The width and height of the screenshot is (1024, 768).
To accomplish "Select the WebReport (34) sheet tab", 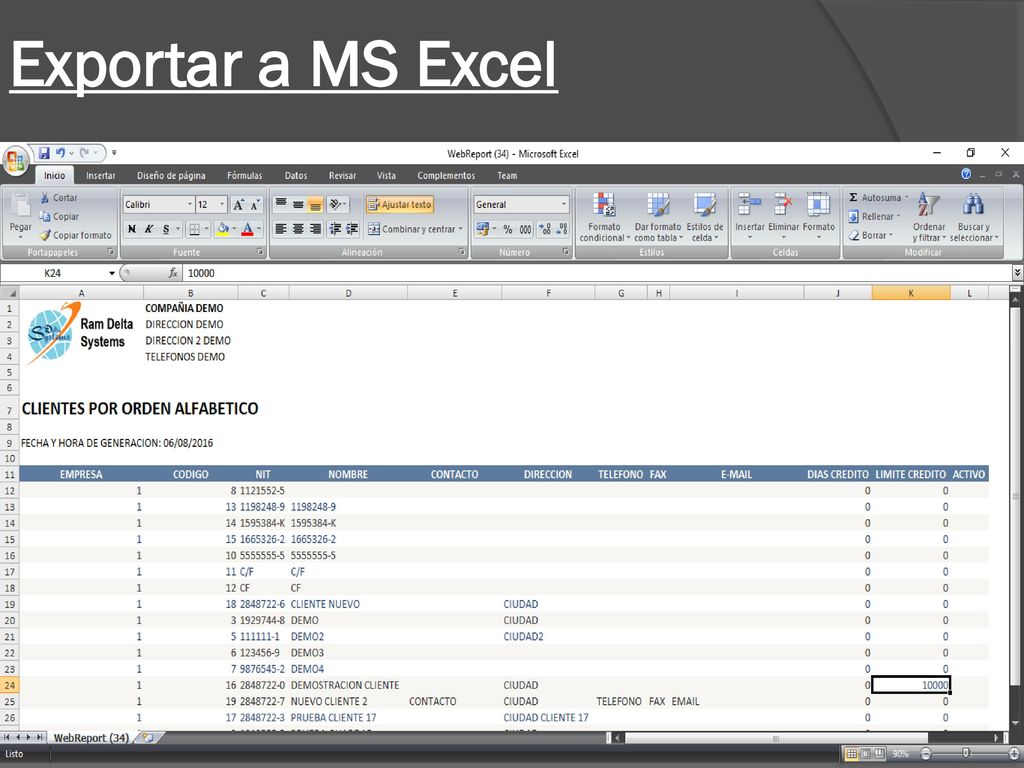I will 91,737.
